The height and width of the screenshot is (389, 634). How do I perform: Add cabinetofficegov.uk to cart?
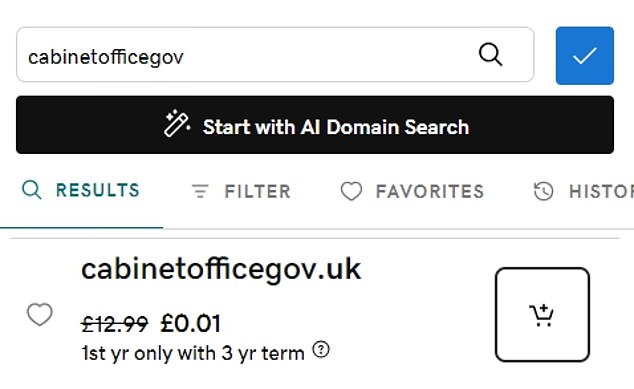[x=542, y=315]
